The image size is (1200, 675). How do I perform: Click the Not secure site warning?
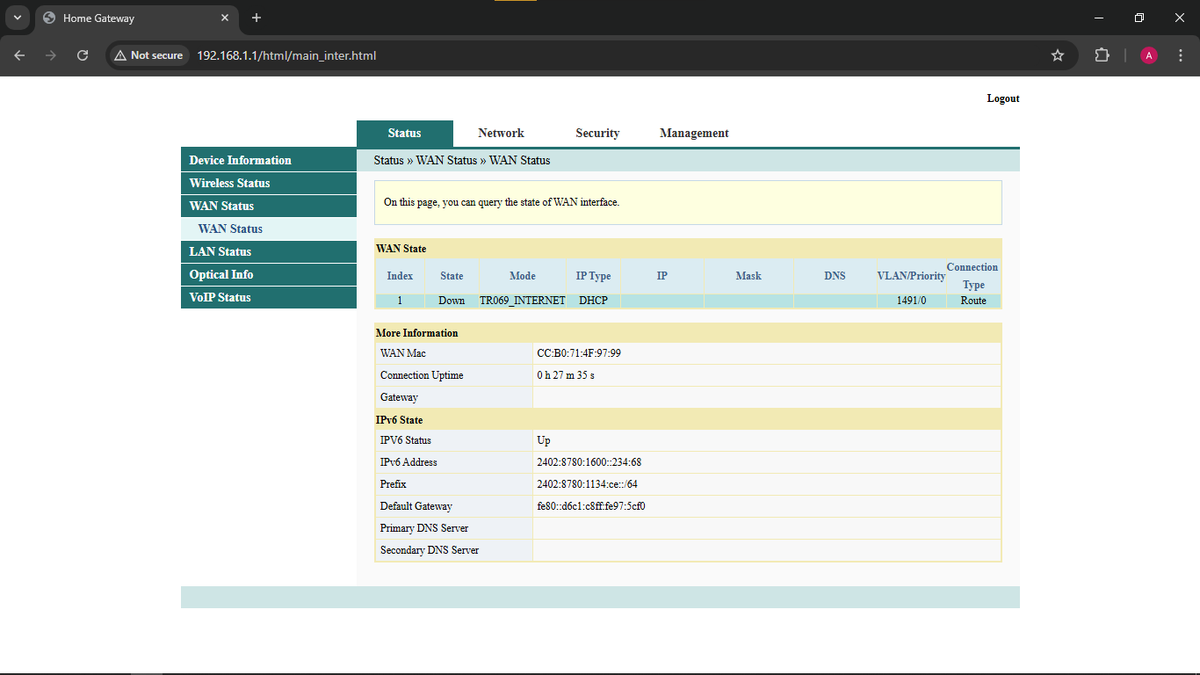coord(150,55)
